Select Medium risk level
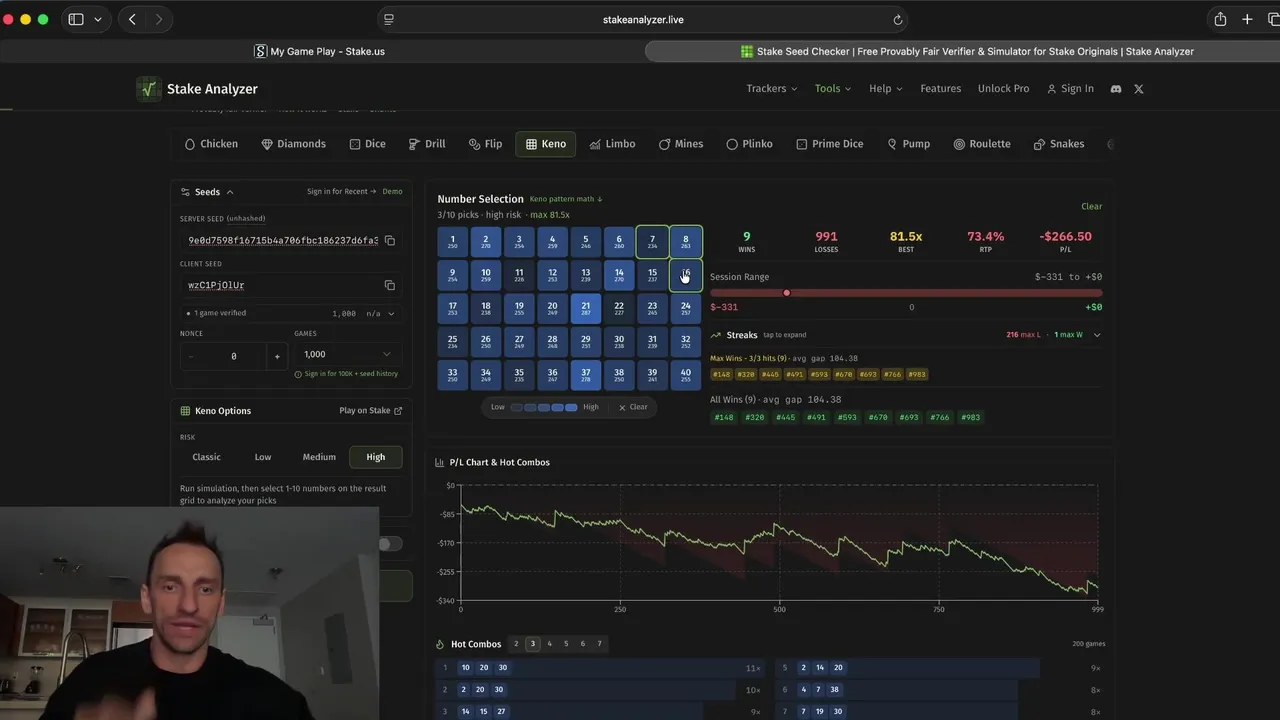Screen dimensions: 1280x720 coord(319,457)
